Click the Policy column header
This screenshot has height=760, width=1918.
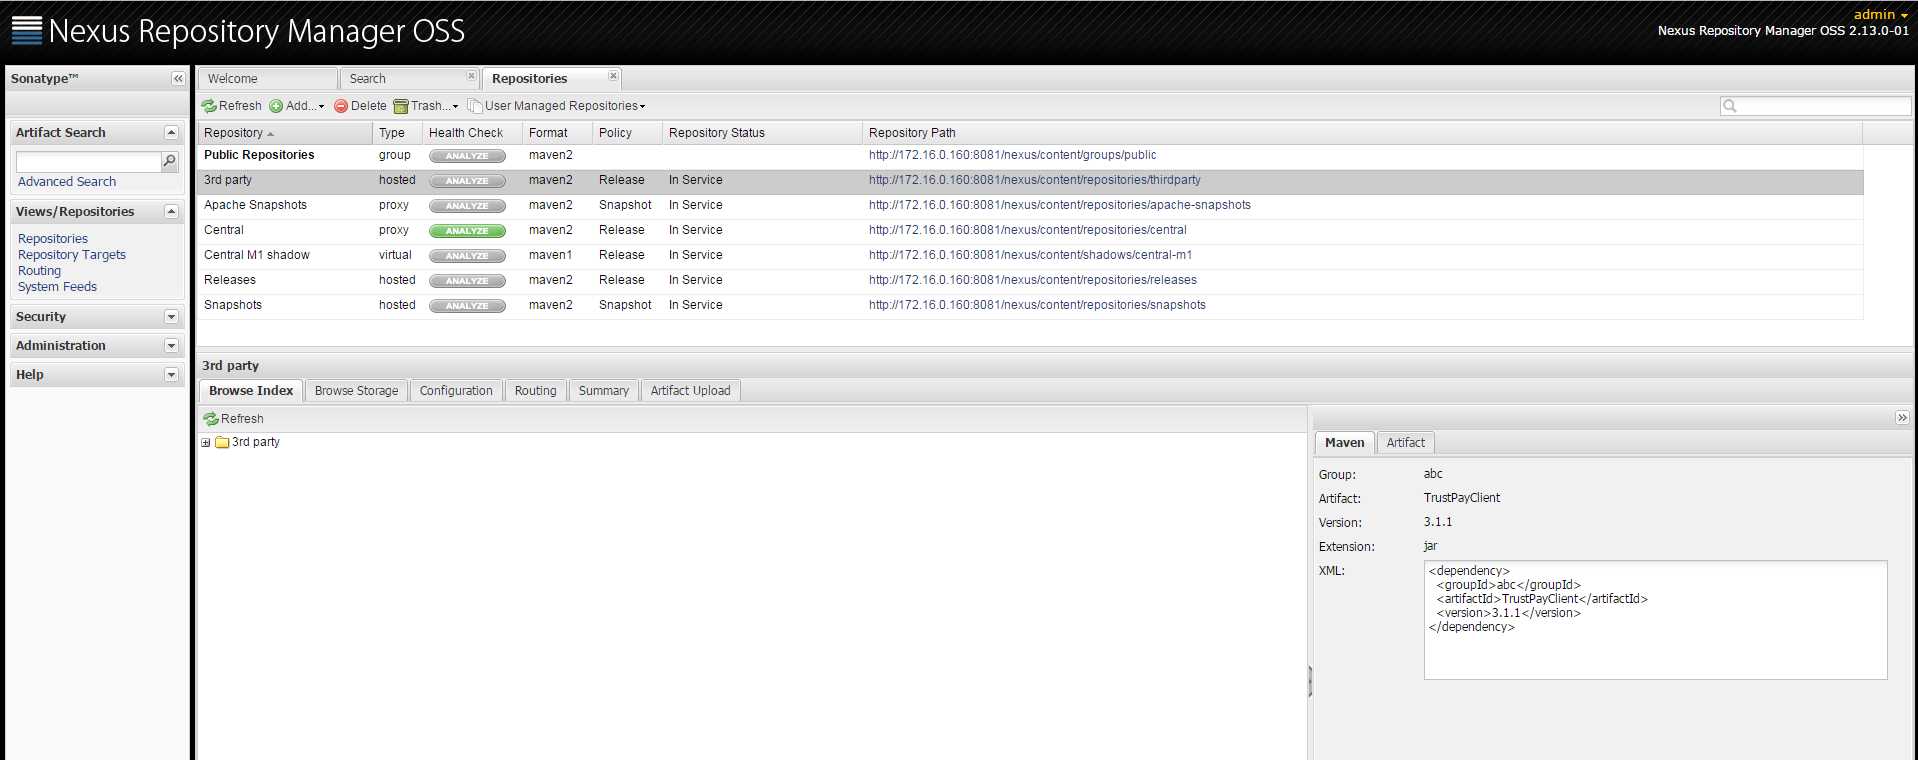(627, 133)
